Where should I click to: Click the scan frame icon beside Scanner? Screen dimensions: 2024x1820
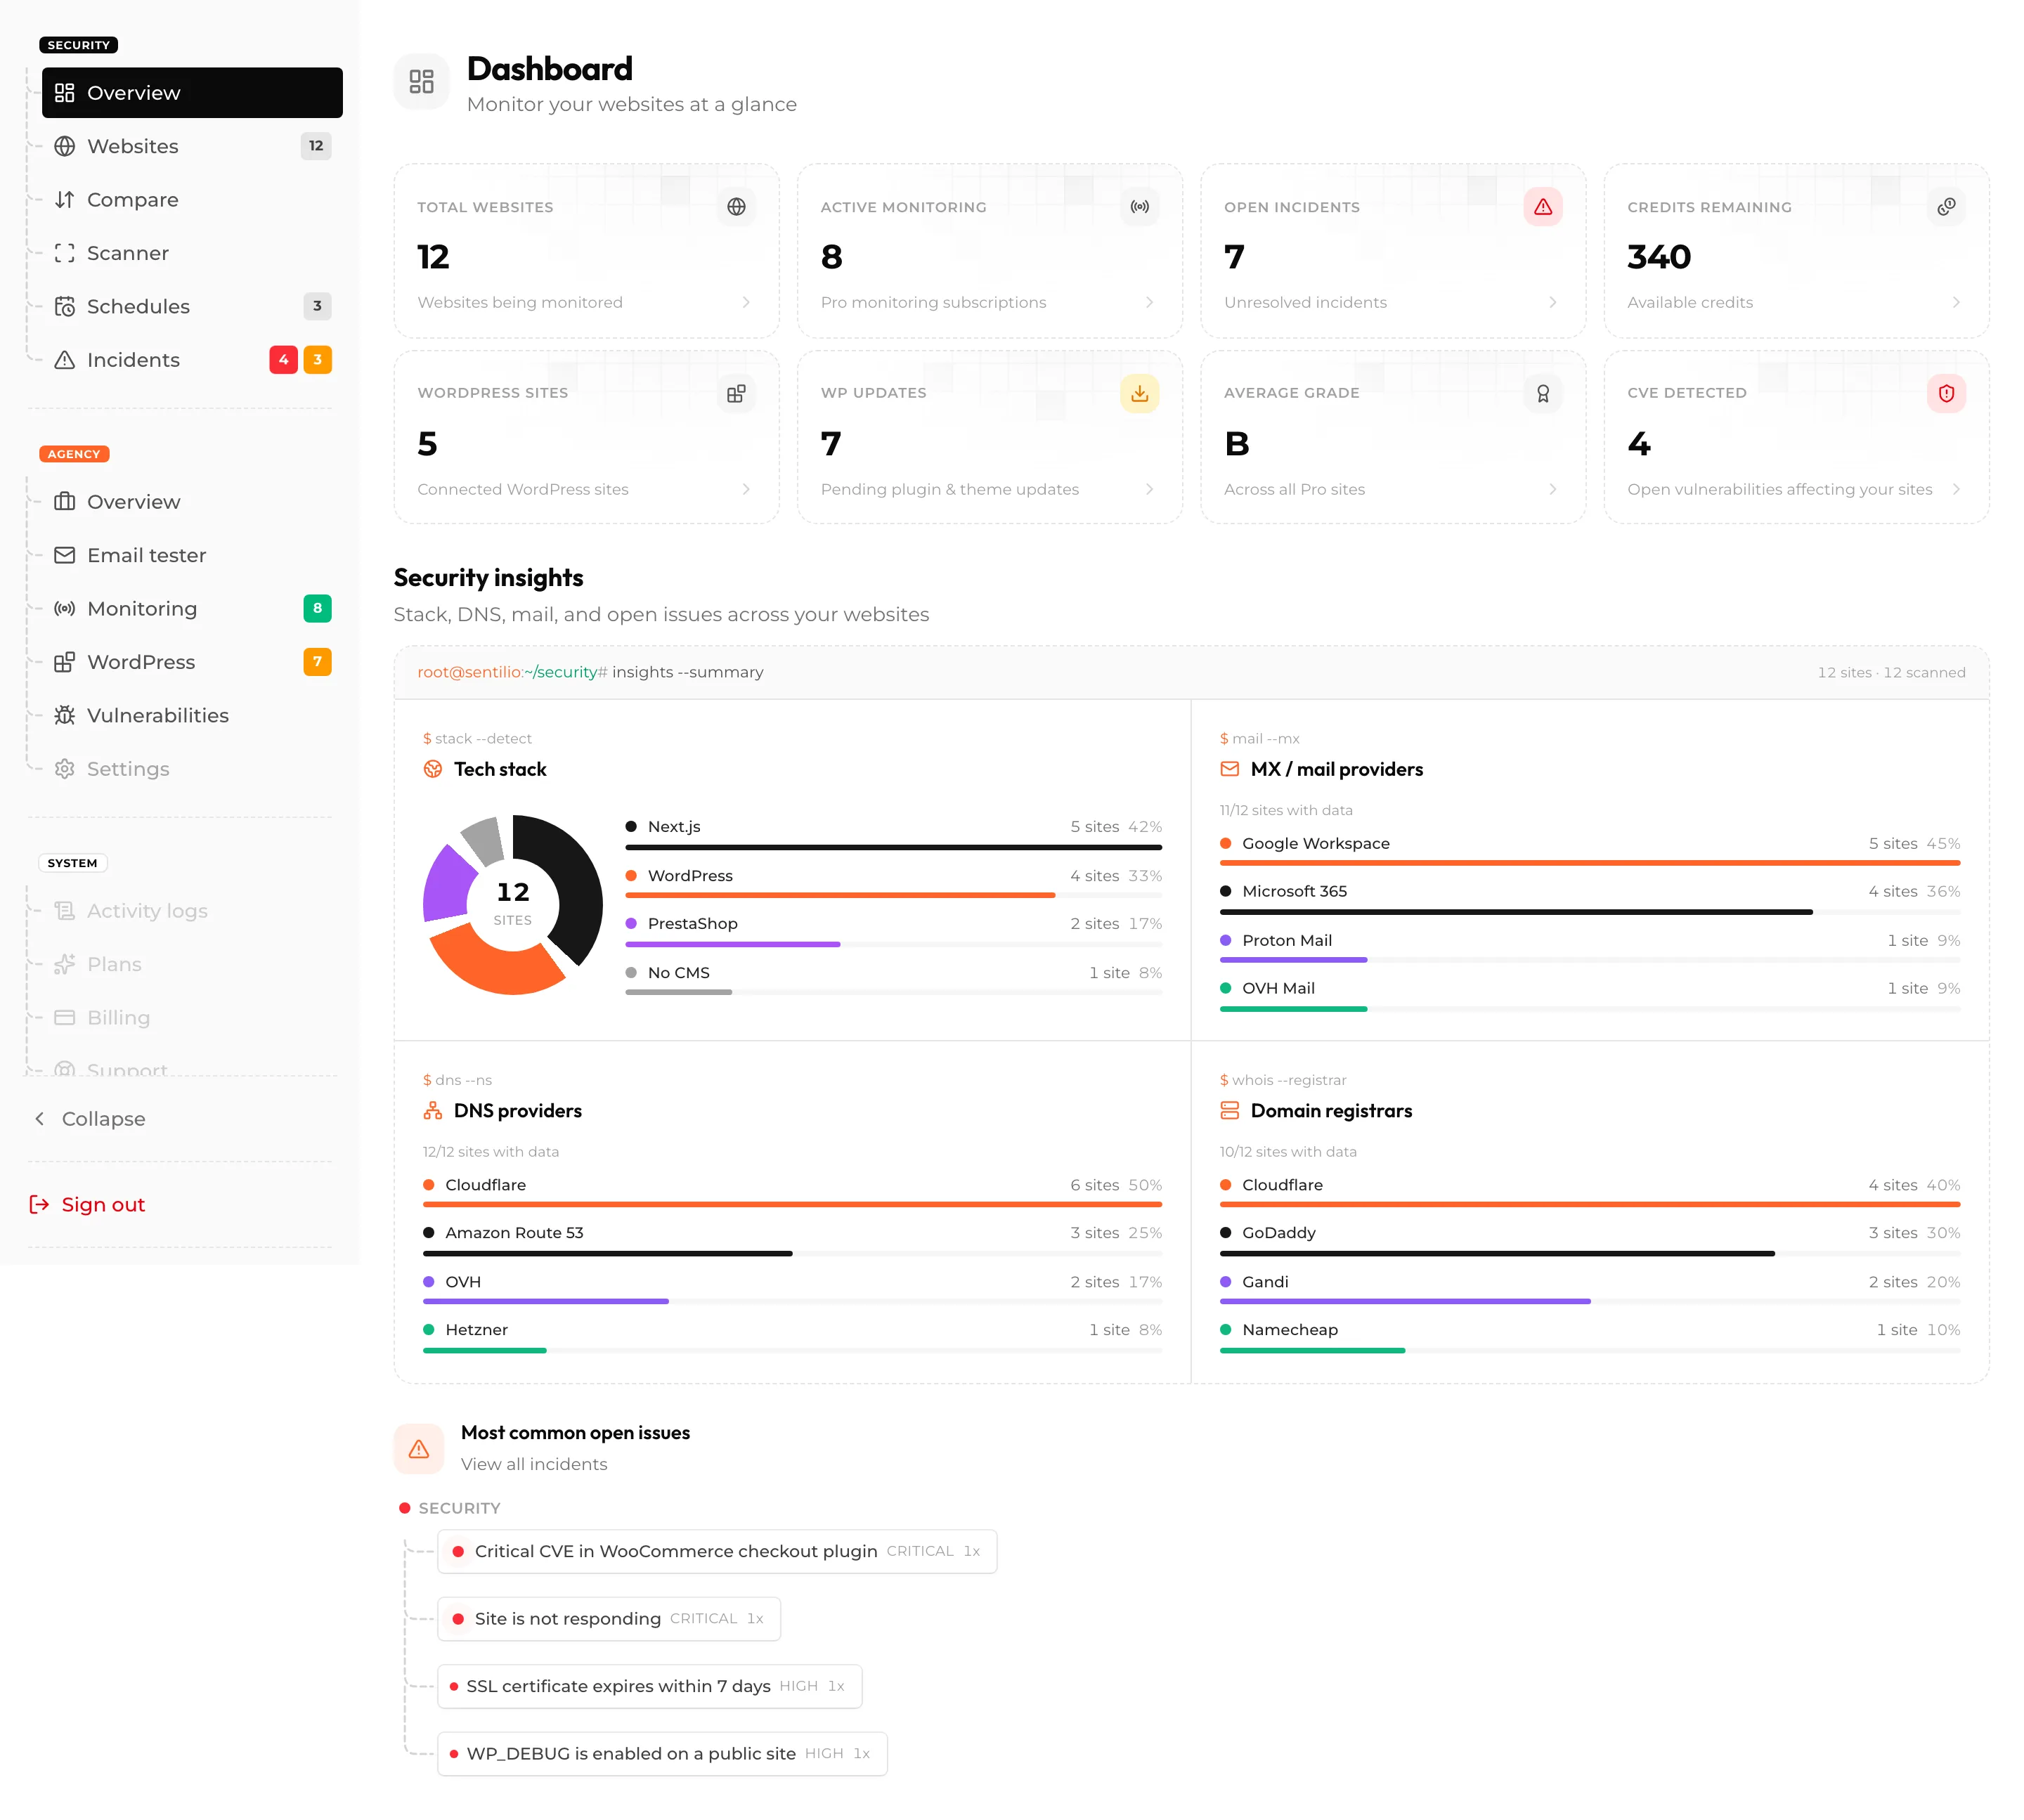65,253
